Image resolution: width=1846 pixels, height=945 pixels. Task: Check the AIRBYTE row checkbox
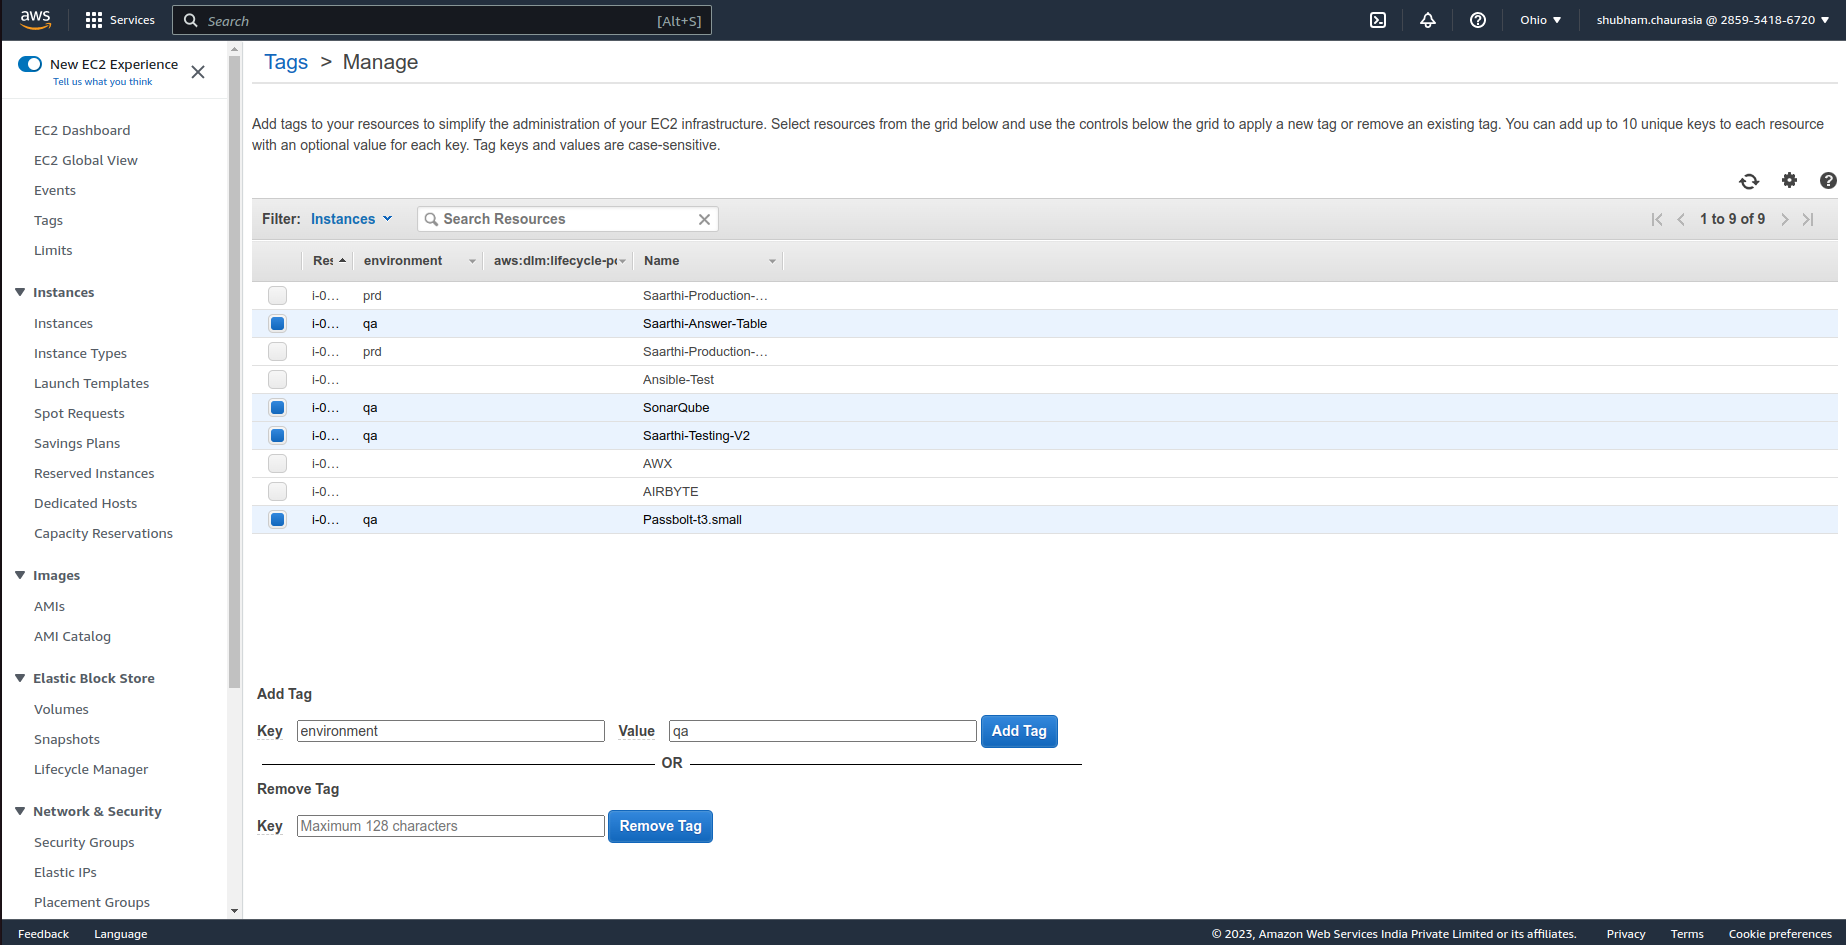pos(277,491)
